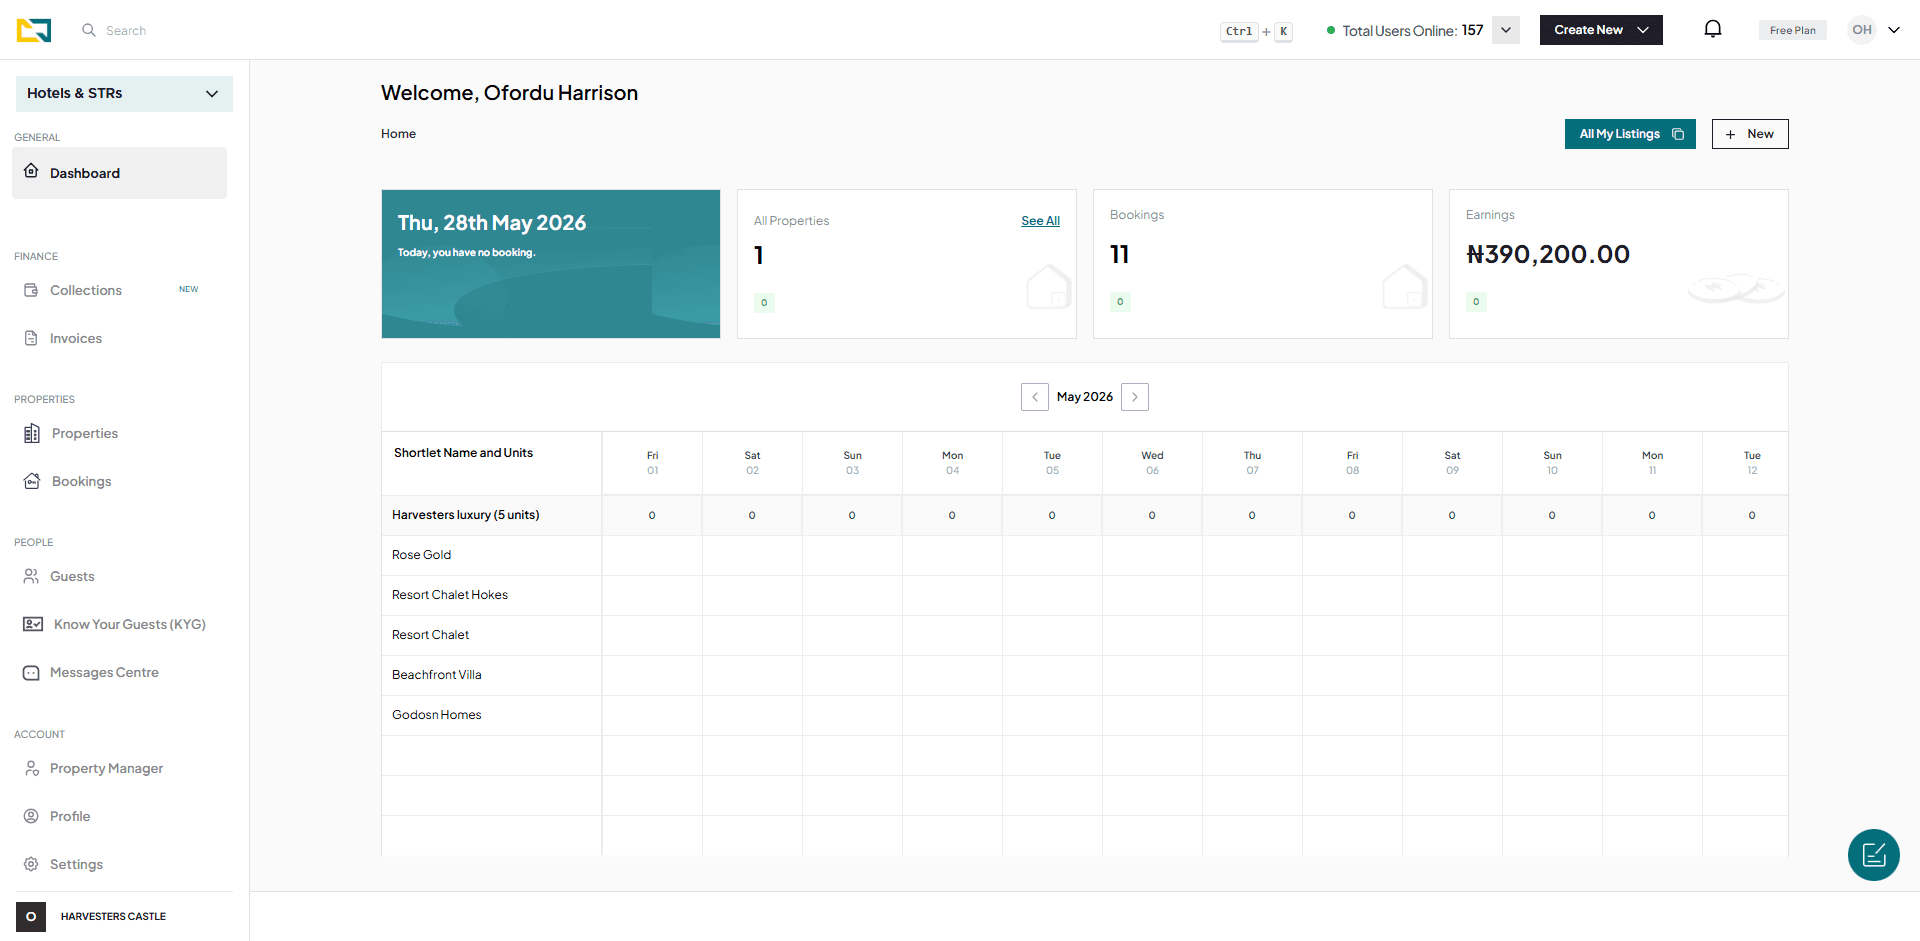
Task: Click the Free Plan badge
Action: (1792, 30)
